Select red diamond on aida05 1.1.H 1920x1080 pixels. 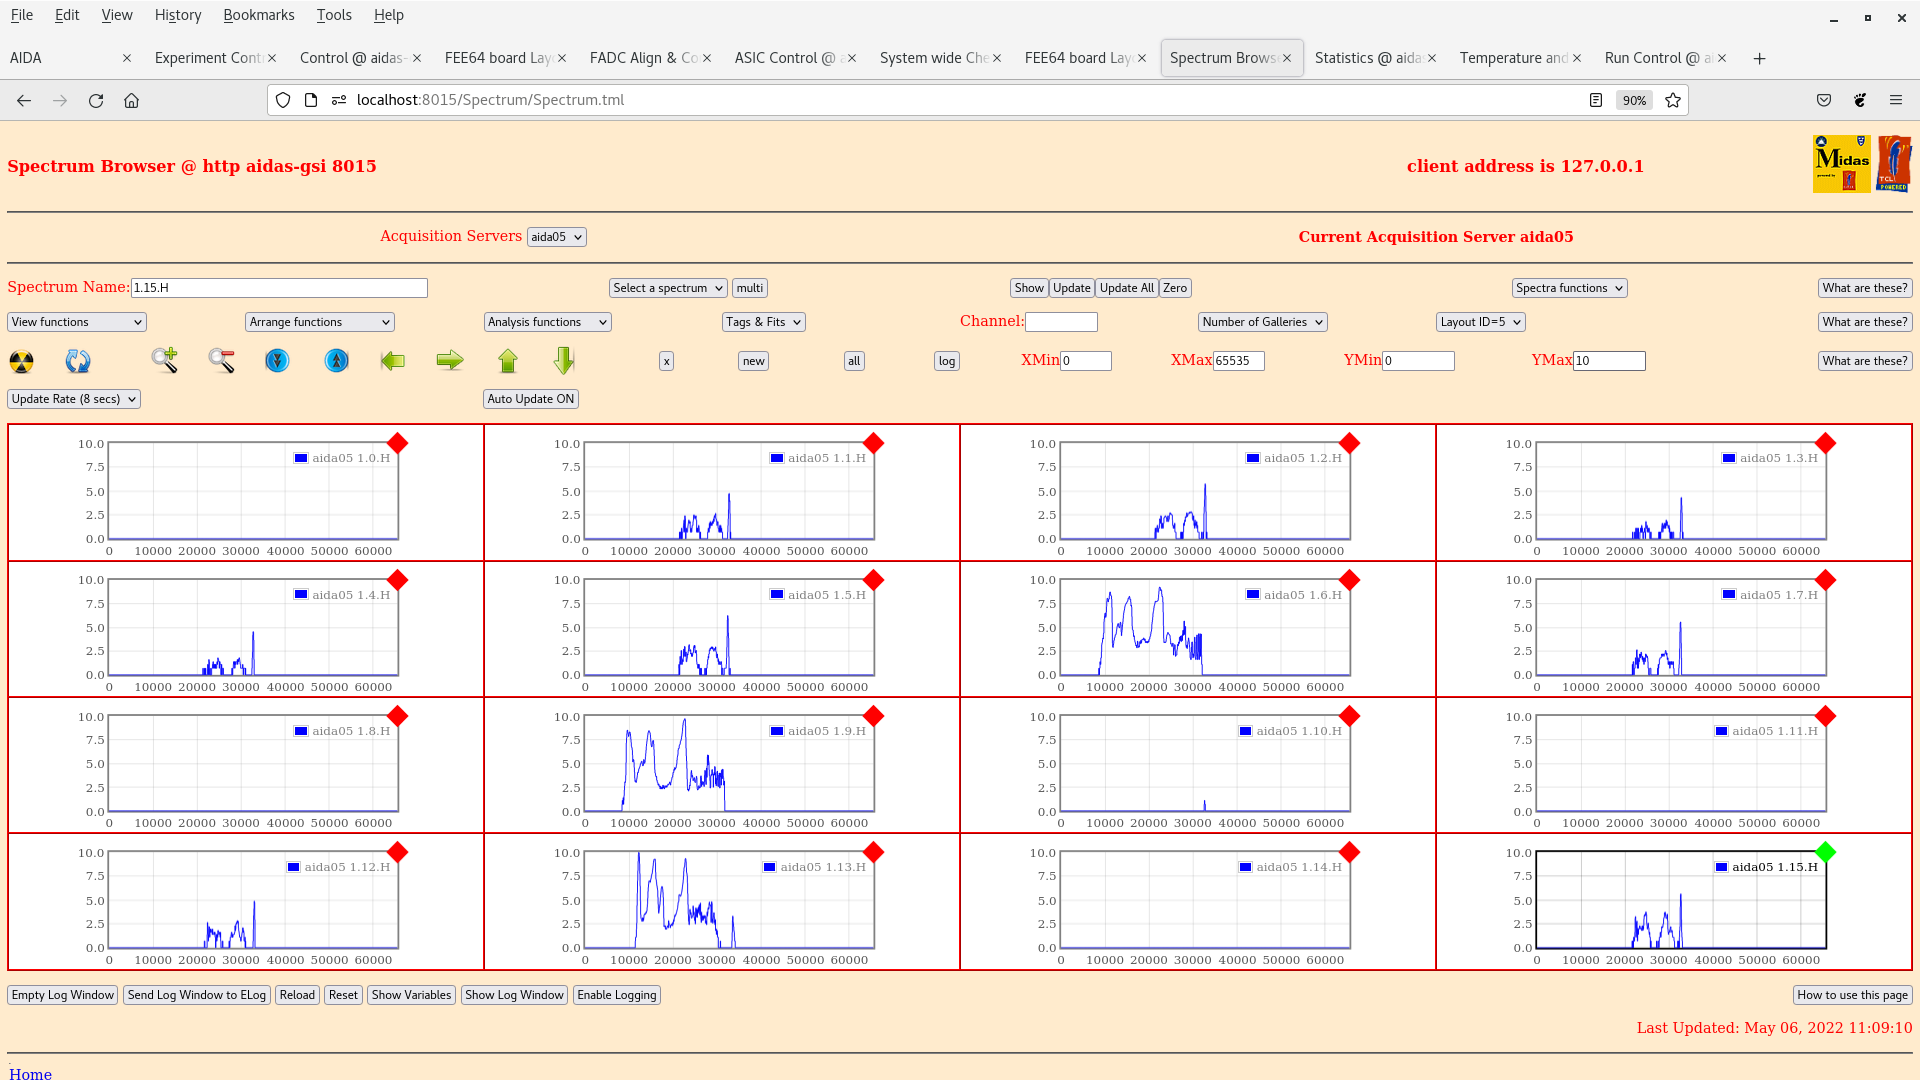[874, 443]
